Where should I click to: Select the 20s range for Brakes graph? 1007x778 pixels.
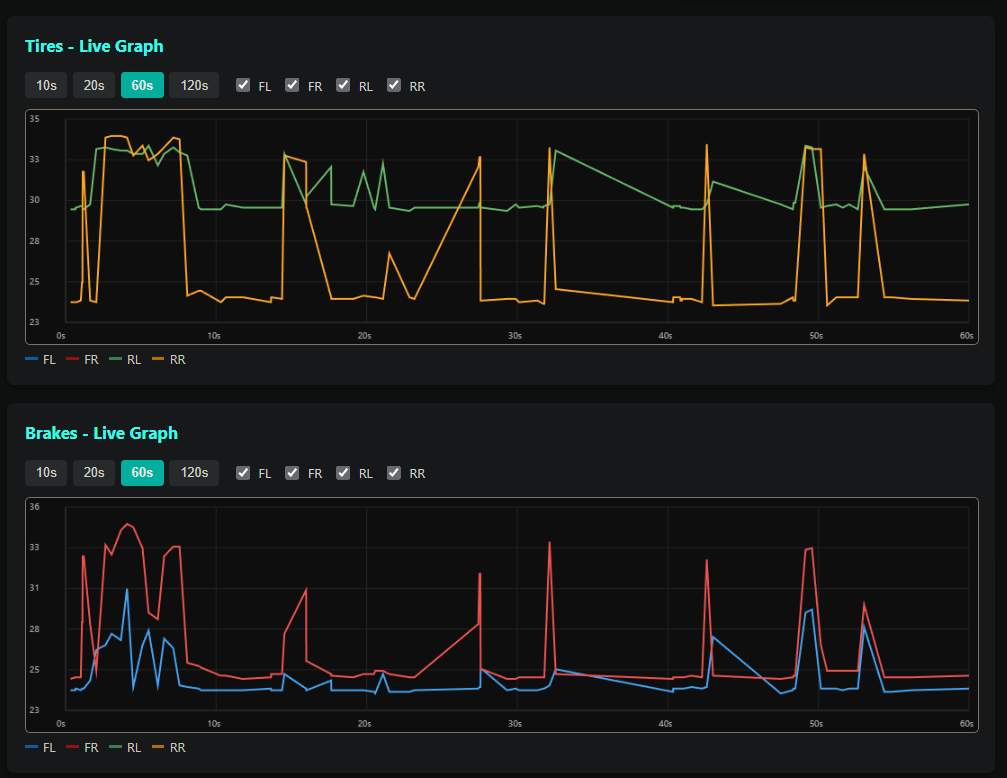[x=94, y=472]
